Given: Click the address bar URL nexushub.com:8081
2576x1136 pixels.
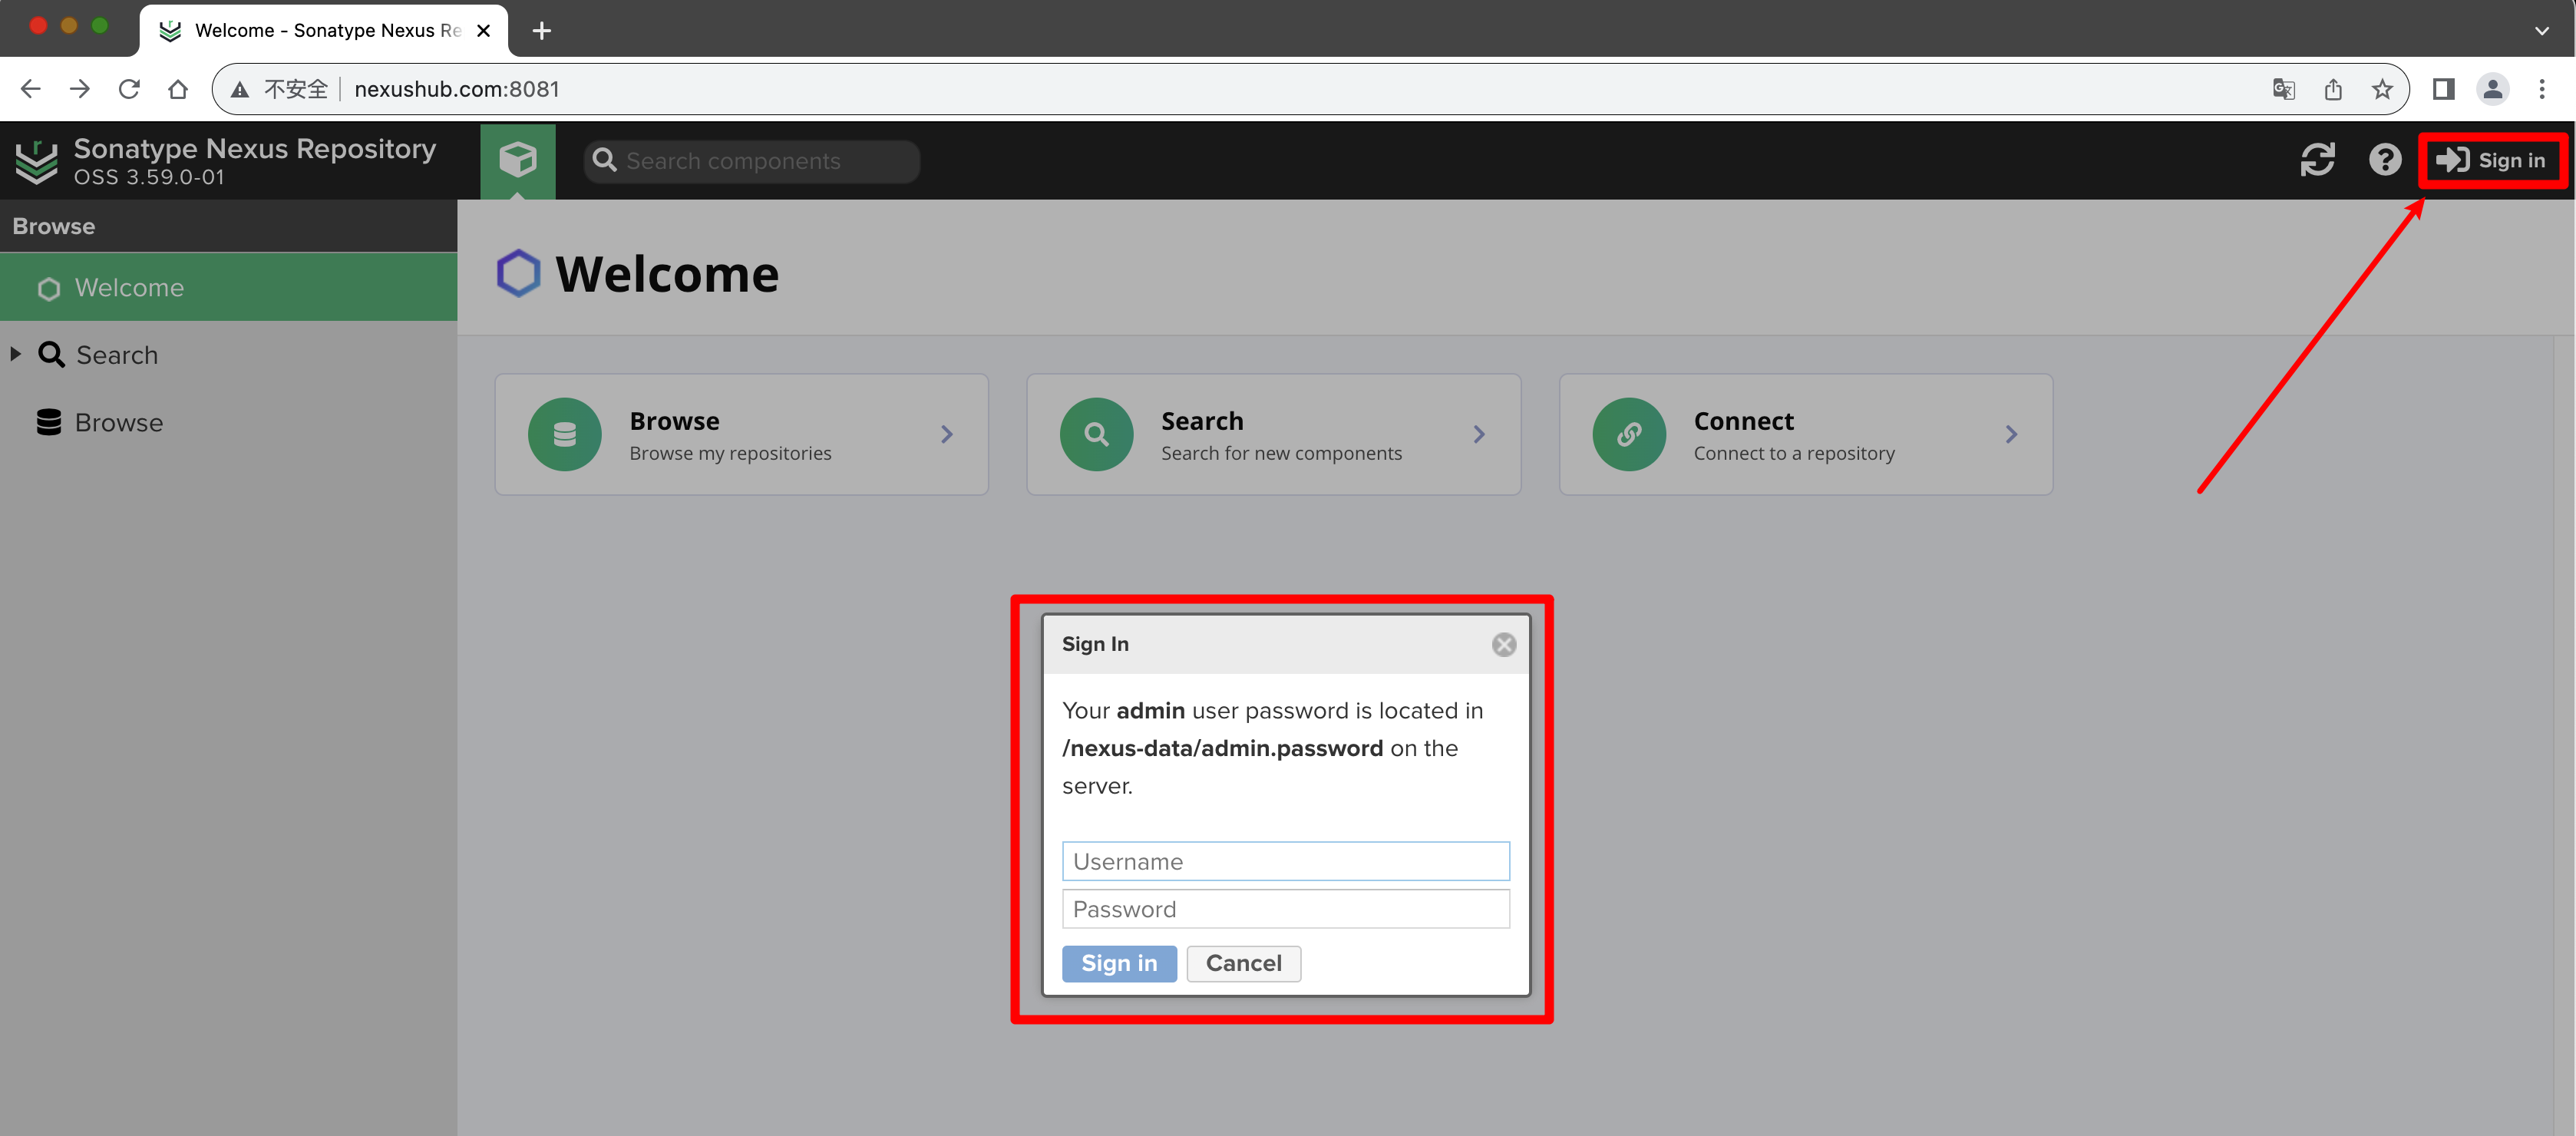Looking at the screenshot, I should coord(457,89).
